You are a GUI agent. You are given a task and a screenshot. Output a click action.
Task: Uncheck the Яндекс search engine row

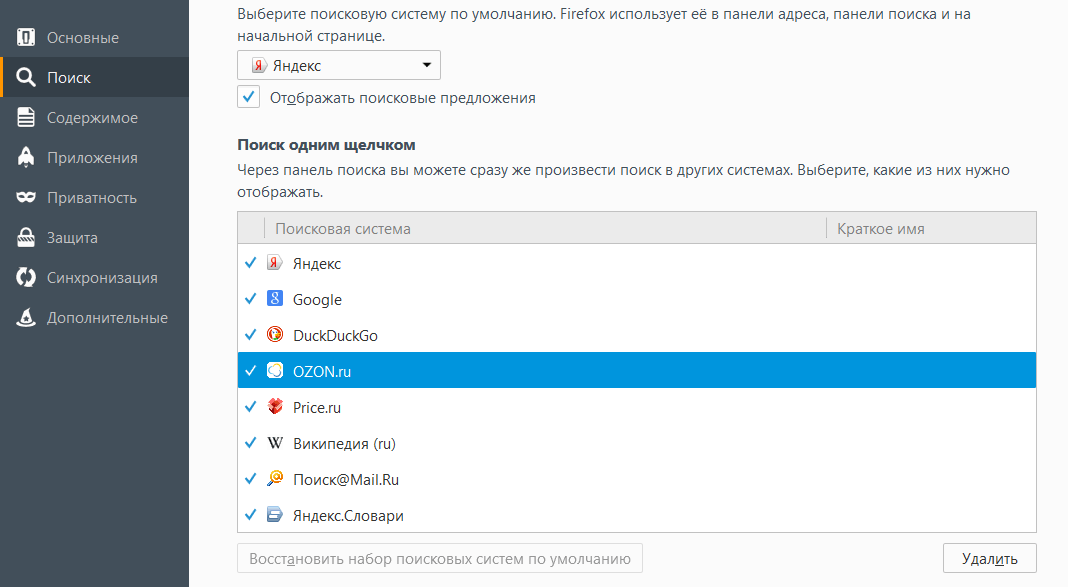click(x=250, y=263)
